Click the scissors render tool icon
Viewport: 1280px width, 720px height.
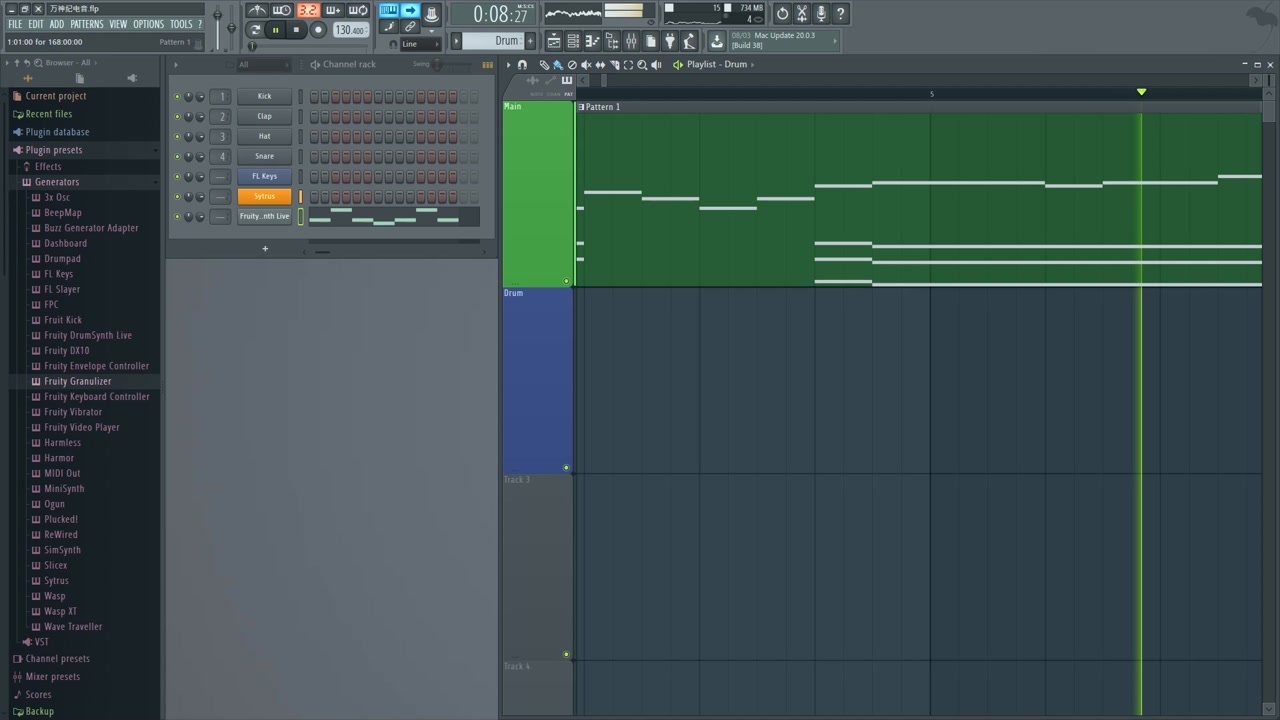pyautogui.click(x=801, y=14)
